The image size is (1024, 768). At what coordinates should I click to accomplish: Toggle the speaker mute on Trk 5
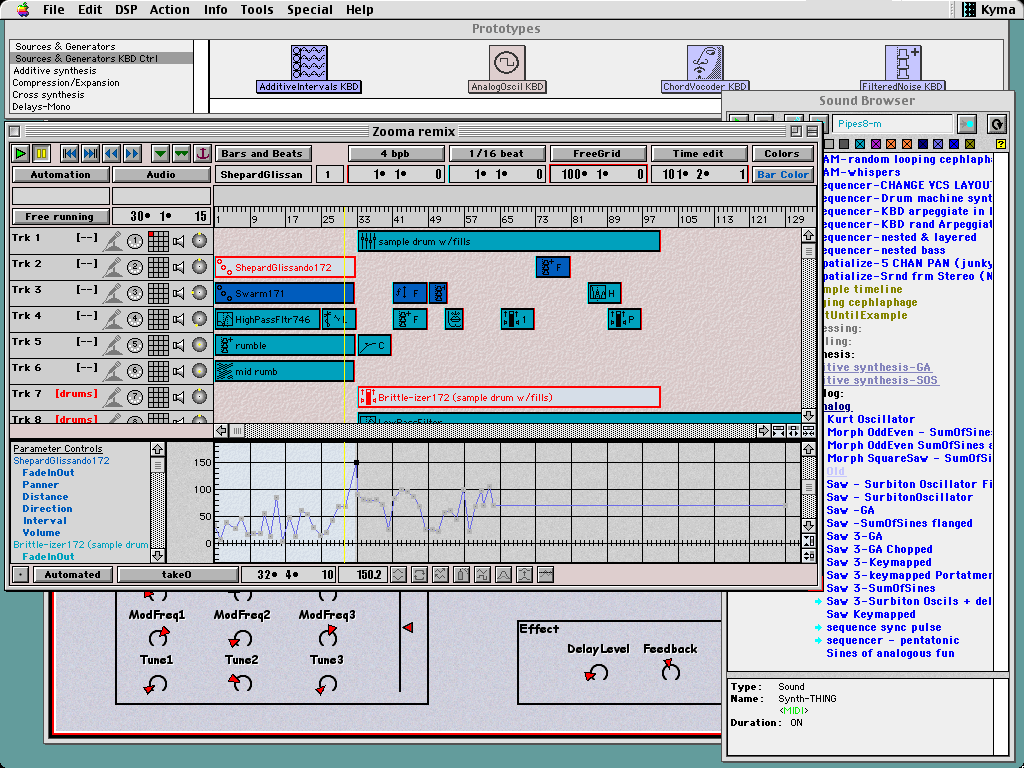click(x=178, y=345)
